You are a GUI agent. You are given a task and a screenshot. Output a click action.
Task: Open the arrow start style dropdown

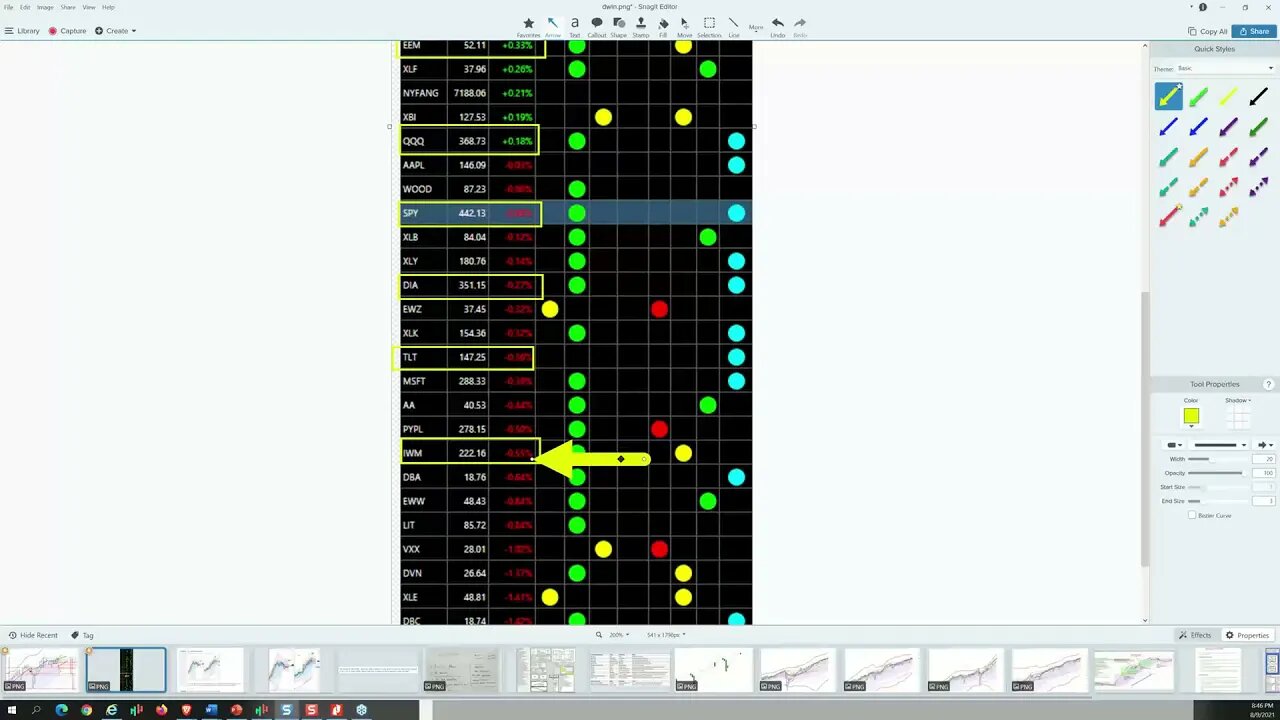[1173, 445]
